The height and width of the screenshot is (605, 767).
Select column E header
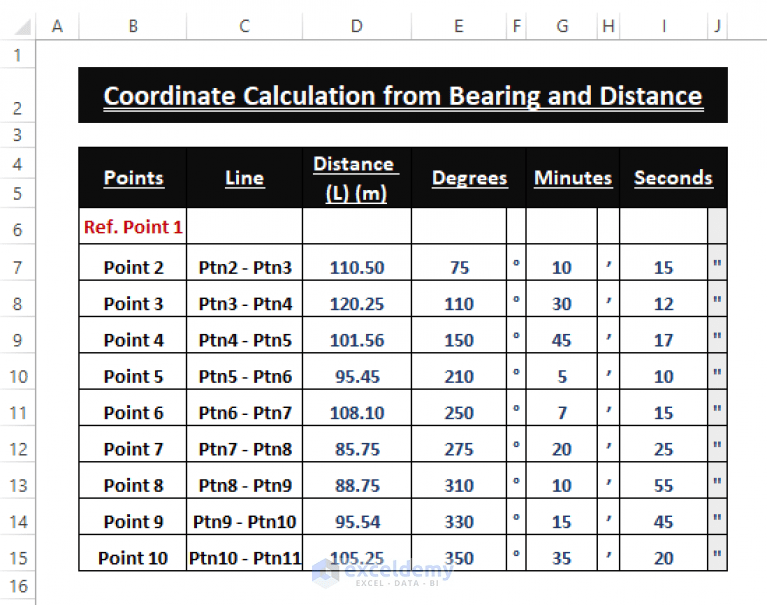458,26
